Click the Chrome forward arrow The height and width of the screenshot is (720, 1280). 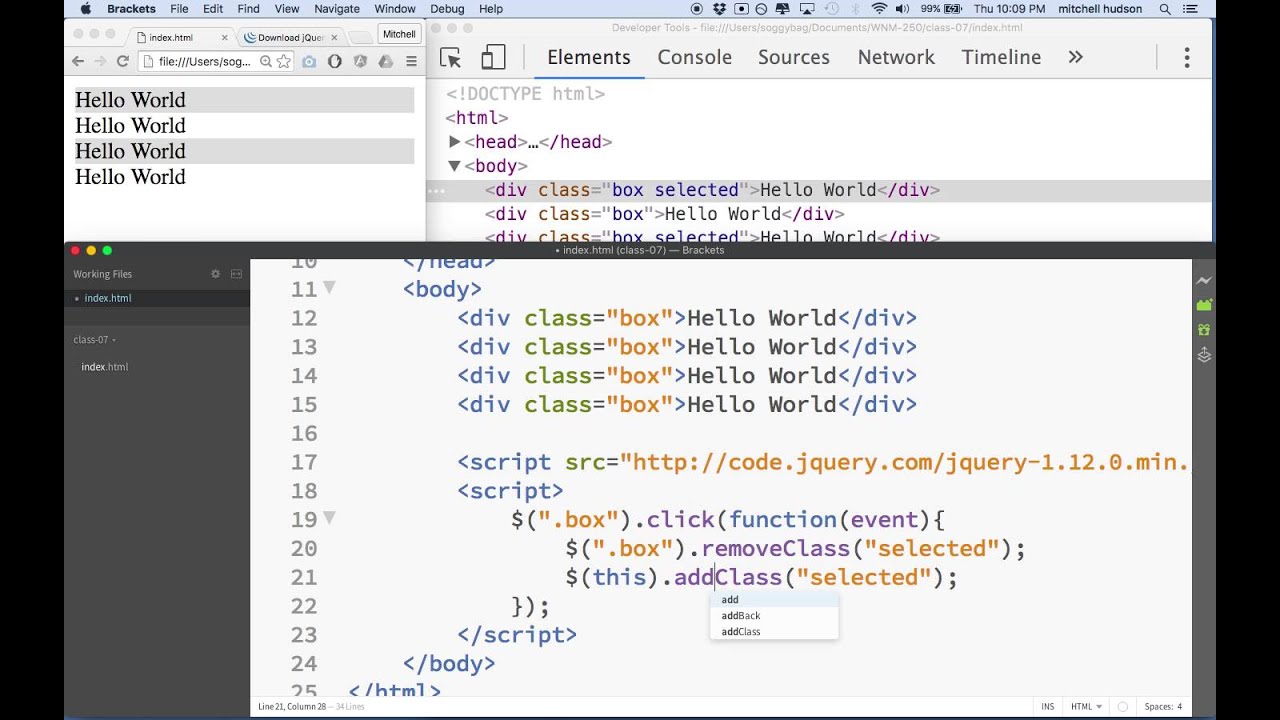coord(100,61)
